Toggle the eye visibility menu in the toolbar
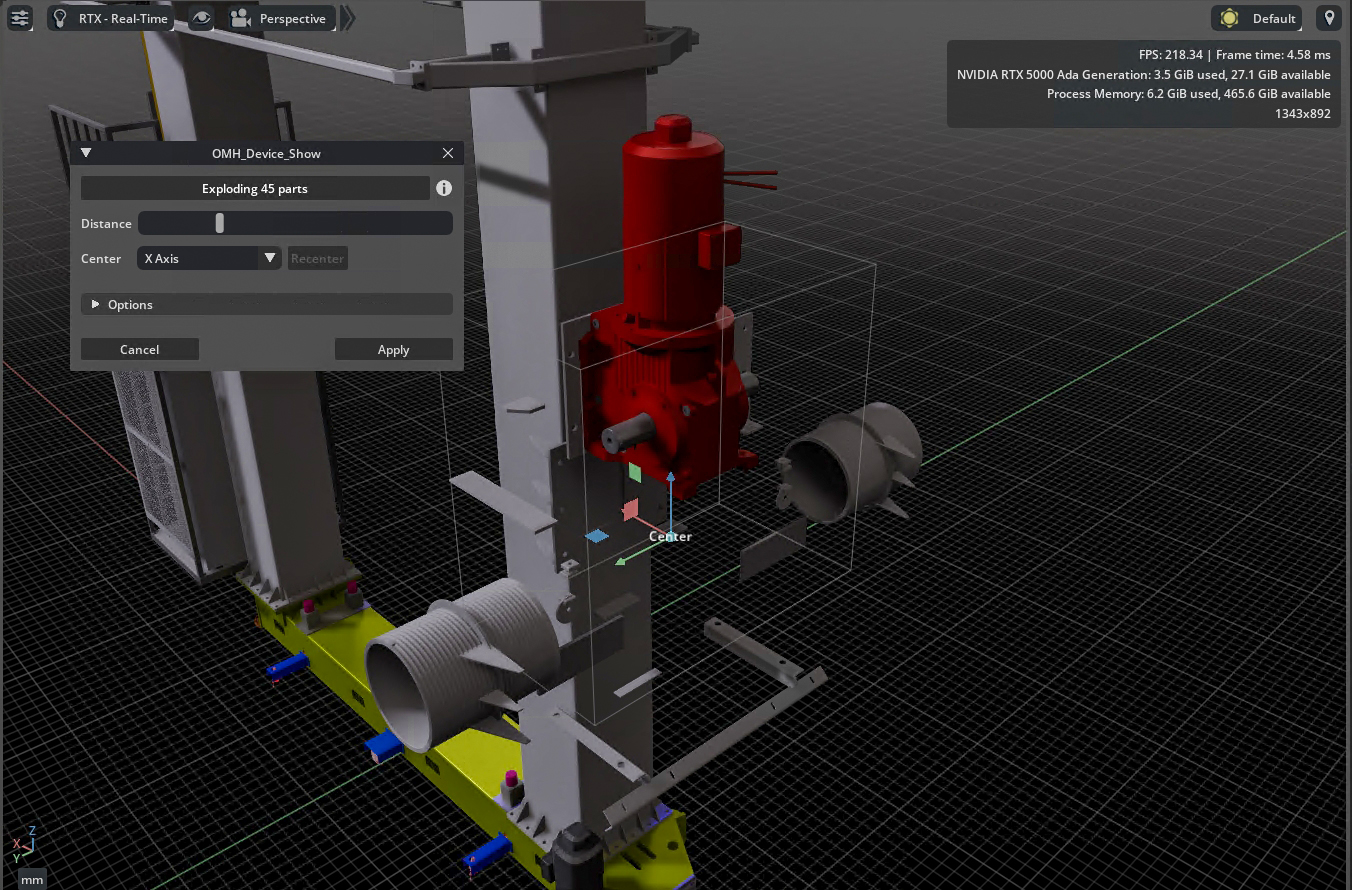Viewport: 1352px width, 890px height. 202,18
